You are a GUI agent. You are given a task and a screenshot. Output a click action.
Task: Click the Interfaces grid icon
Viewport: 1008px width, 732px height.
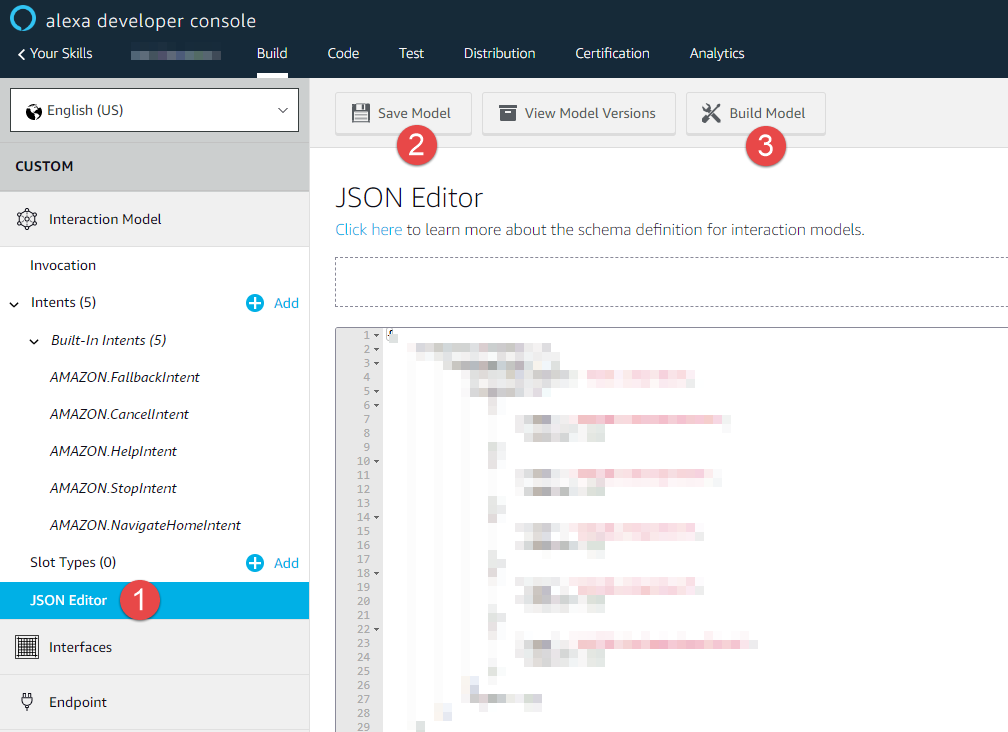27,647
